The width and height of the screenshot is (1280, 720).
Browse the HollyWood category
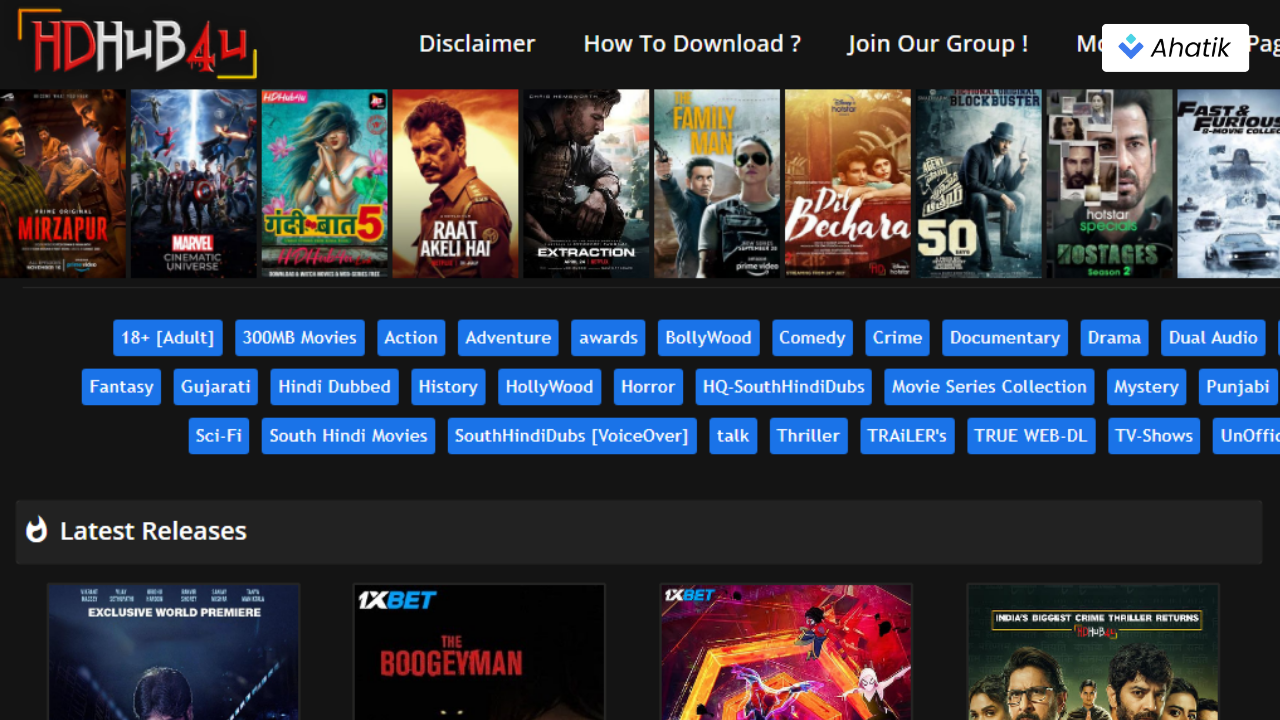[549, 387]
